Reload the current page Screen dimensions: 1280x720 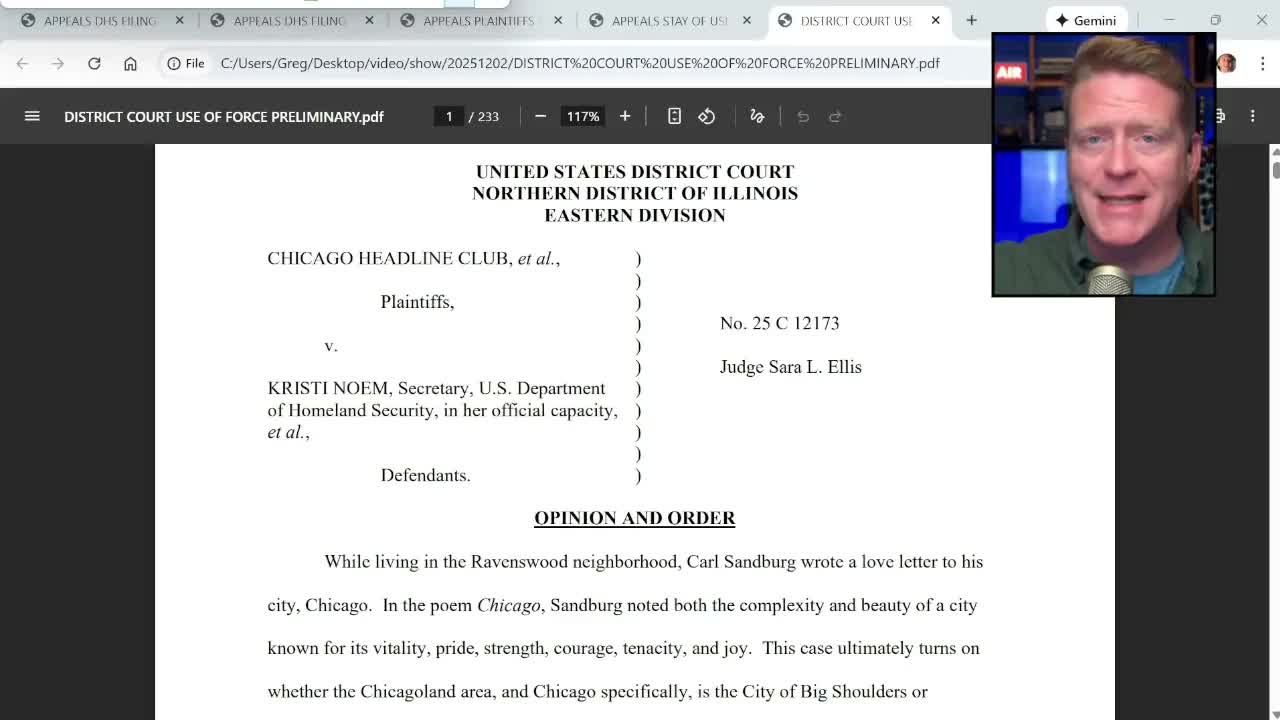[94, 63]
